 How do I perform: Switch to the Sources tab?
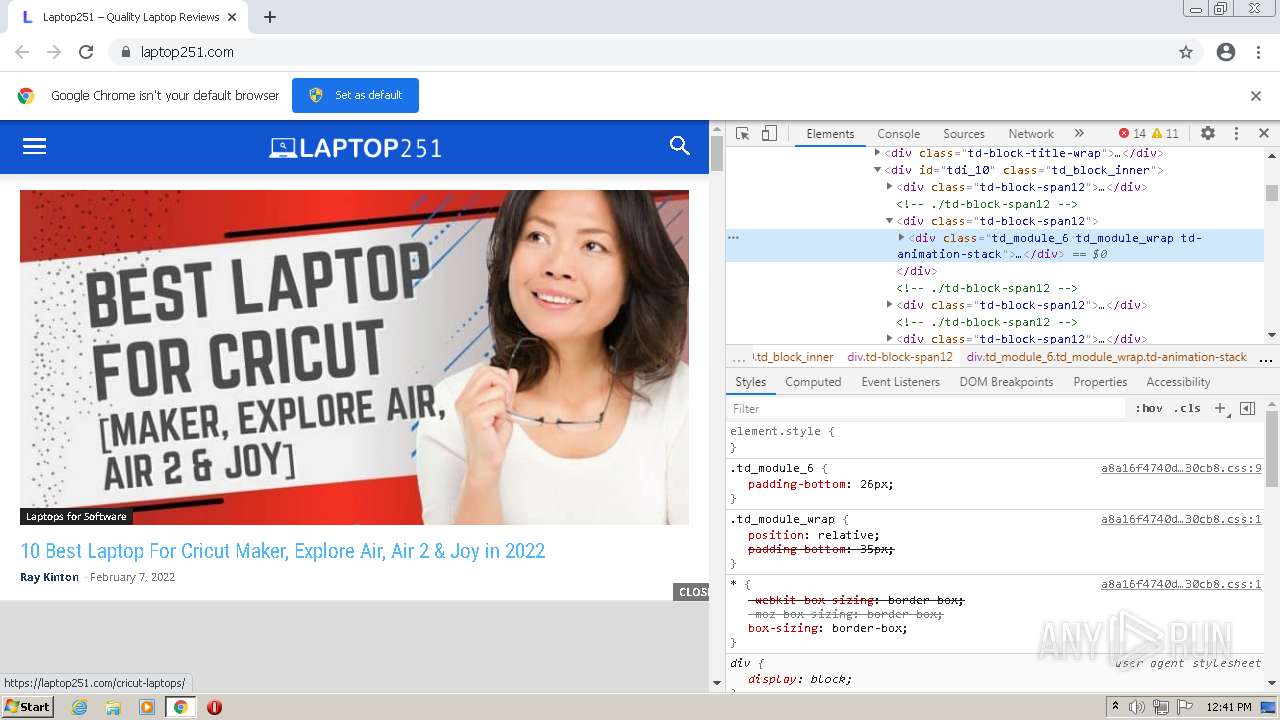coord(964,133)
